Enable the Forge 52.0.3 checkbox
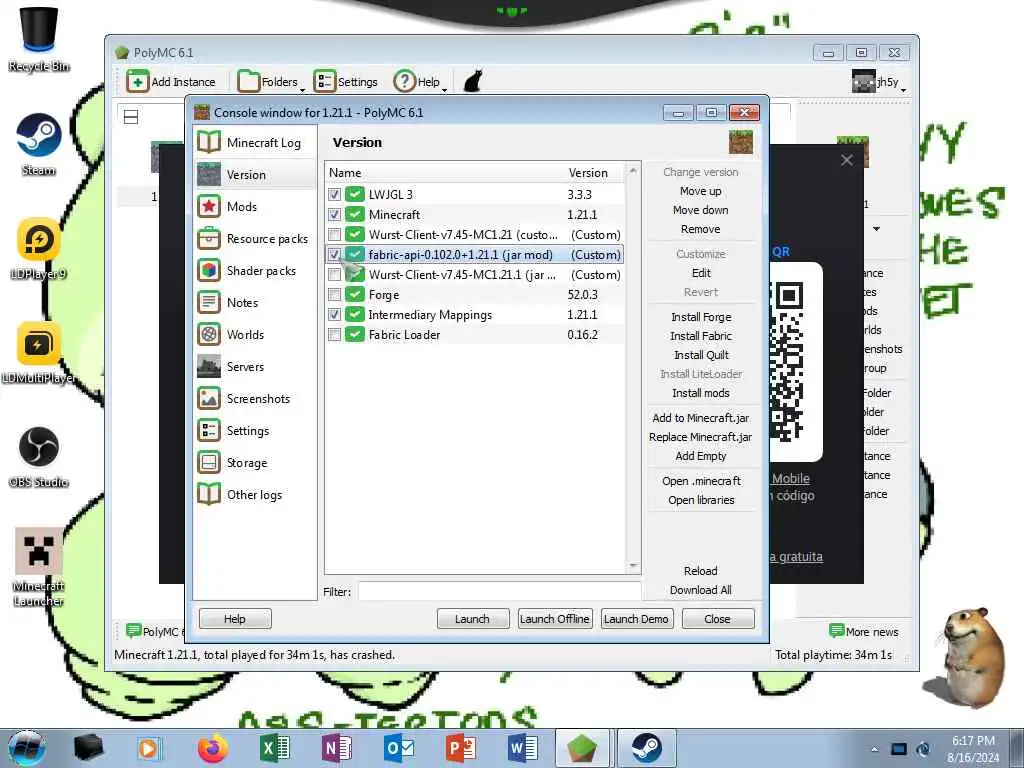The height and width of the screenshot is (768, 1024). (334, 295)
